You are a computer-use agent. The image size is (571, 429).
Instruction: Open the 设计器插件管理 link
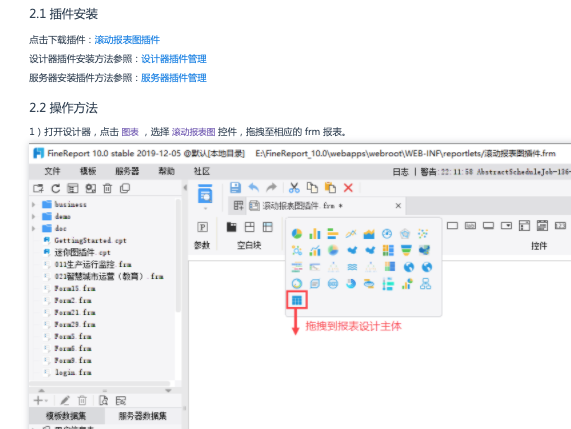pos(174,59)
